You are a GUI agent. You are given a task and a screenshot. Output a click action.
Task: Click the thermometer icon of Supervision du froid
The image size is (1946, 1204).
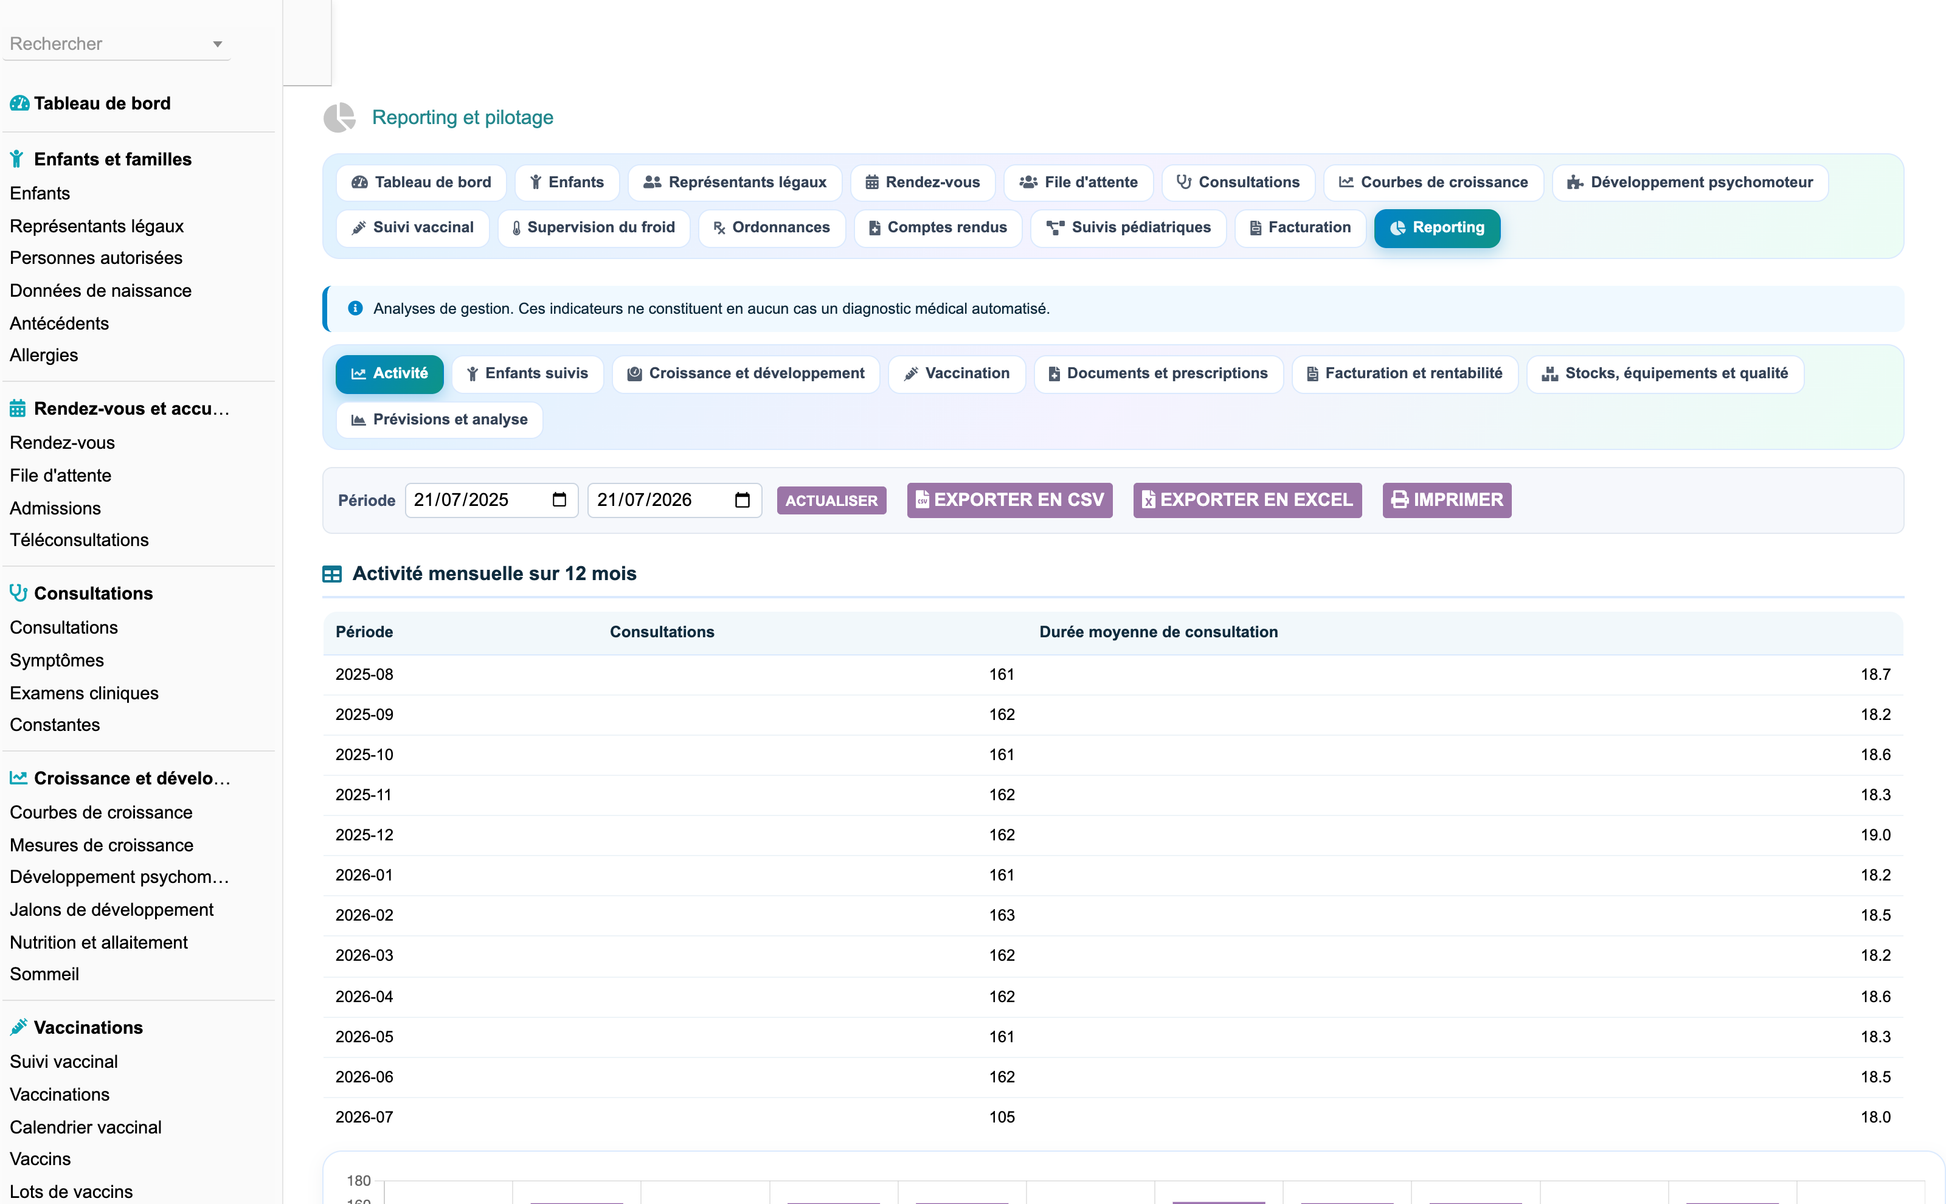pos(516,228)
